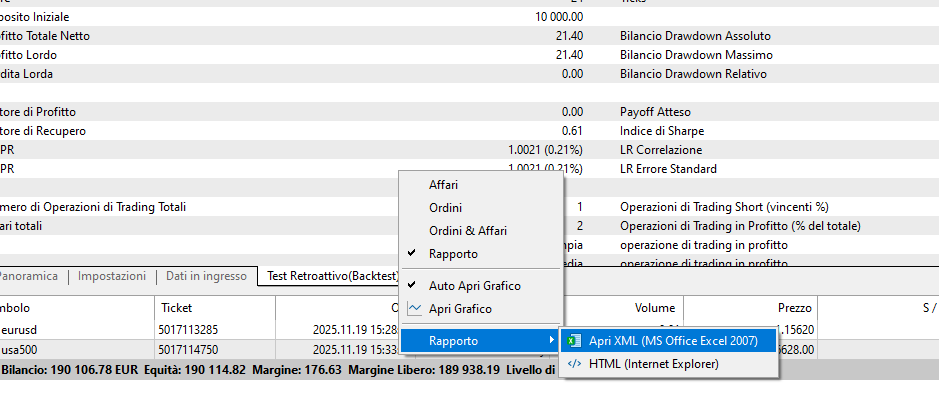Click time 2025.11.19 15:33 cell
Screen dimensions: 939x413
click(x=356, y=350)
